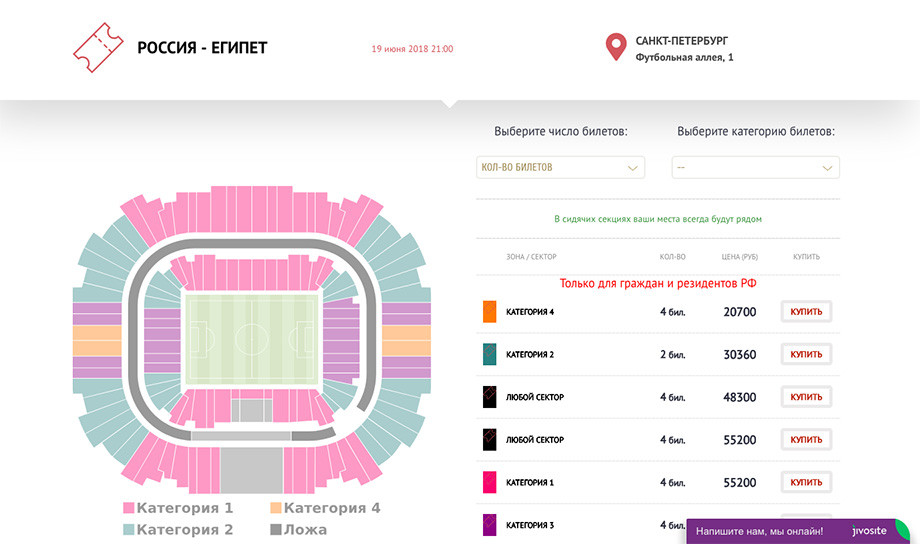
Task: Click the black icon of second Любой сектор
Action: point(490,440)
